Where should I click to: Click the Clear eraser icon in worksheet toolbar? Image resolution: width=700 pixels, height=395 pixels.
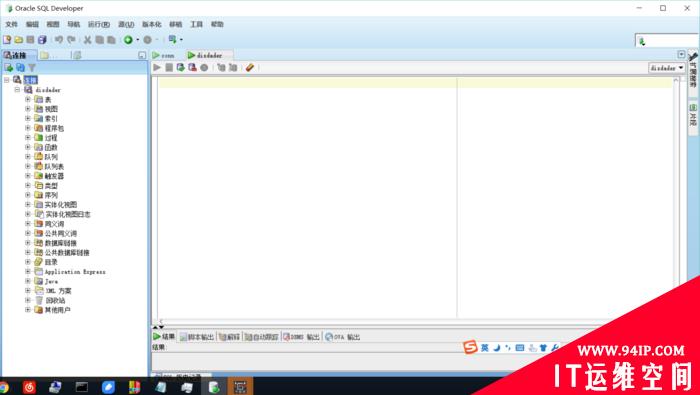coord(250,67)
